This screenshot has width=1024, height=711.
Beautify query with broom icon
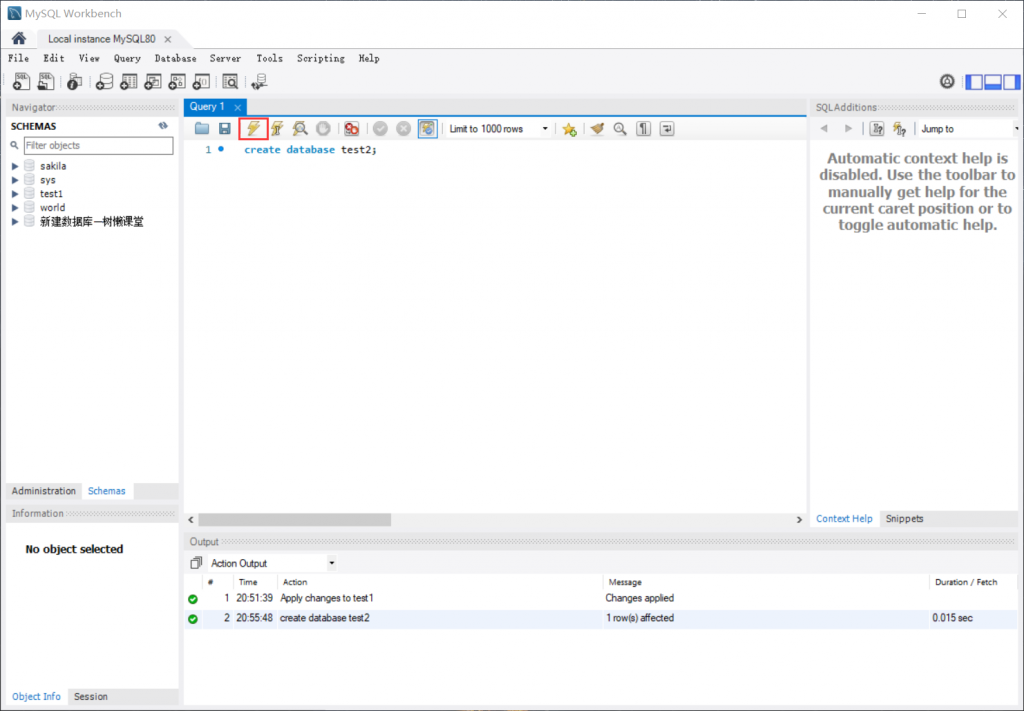pyautogui.click(x=597, y=129)
